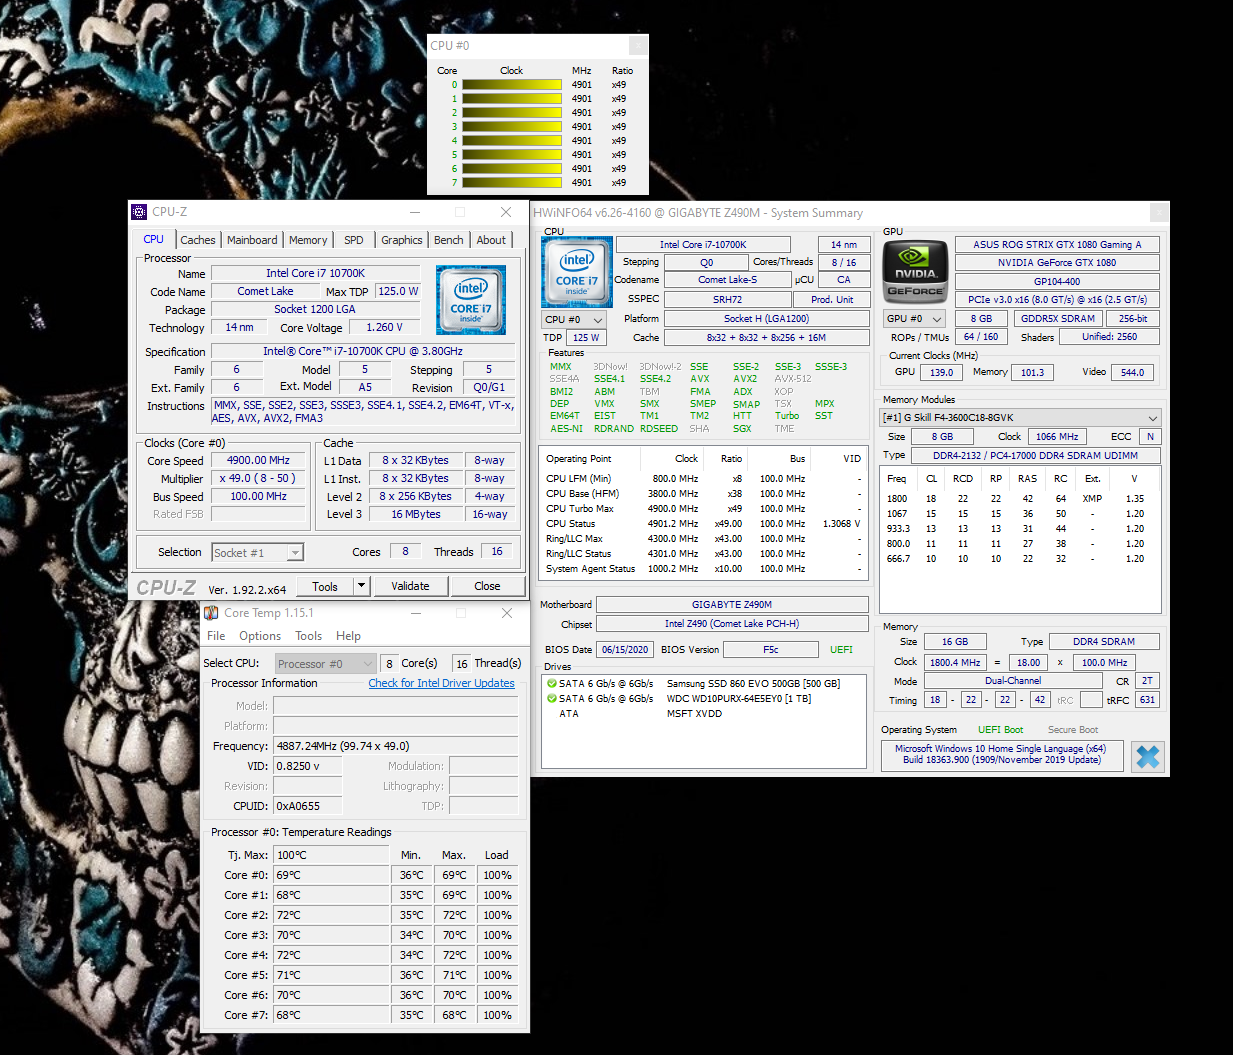Switch to the Memory tab in CPU-Z
Screen dimensions: 1233x1055
308,240
